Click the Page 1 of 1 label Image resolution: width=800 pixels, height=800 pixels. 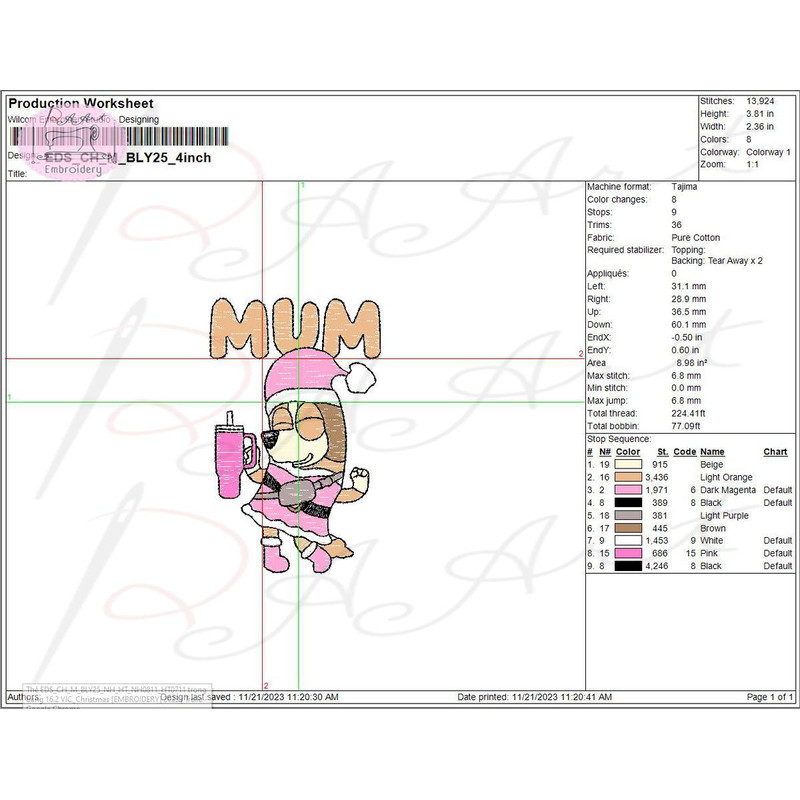click(770, 697)
